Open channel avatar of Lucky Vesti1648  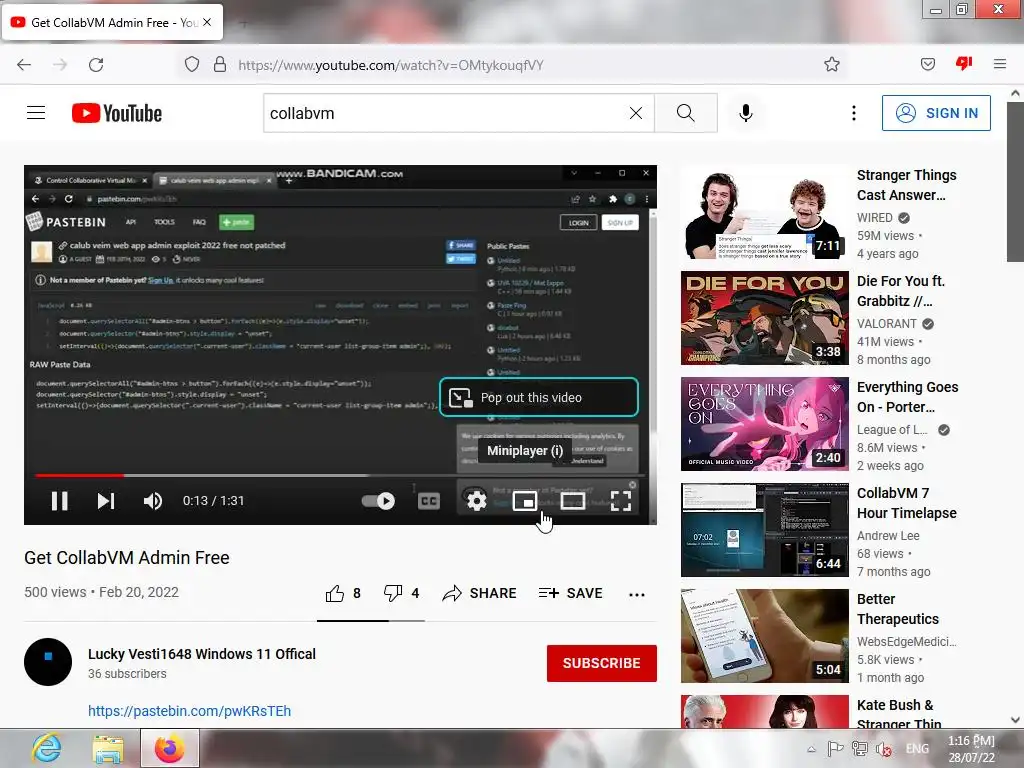[48, 662]
